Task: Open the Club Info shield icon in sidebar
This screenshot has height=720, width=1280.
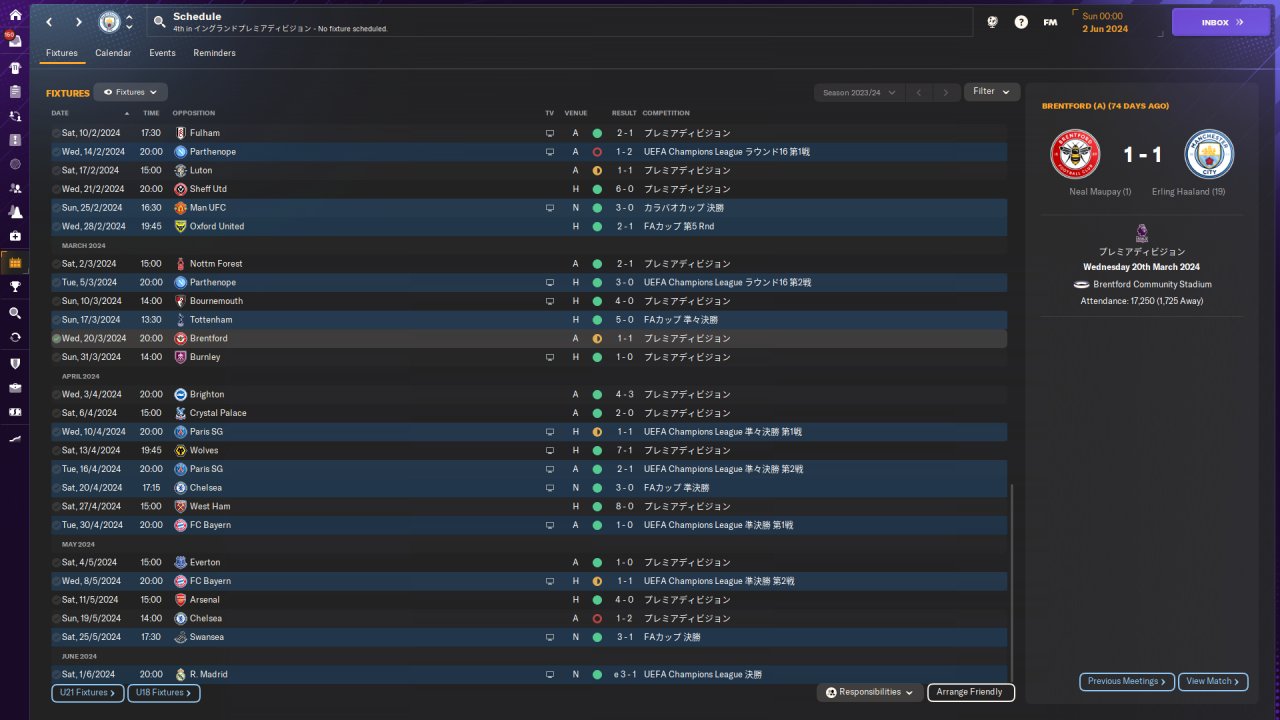Action: [15, 363]
